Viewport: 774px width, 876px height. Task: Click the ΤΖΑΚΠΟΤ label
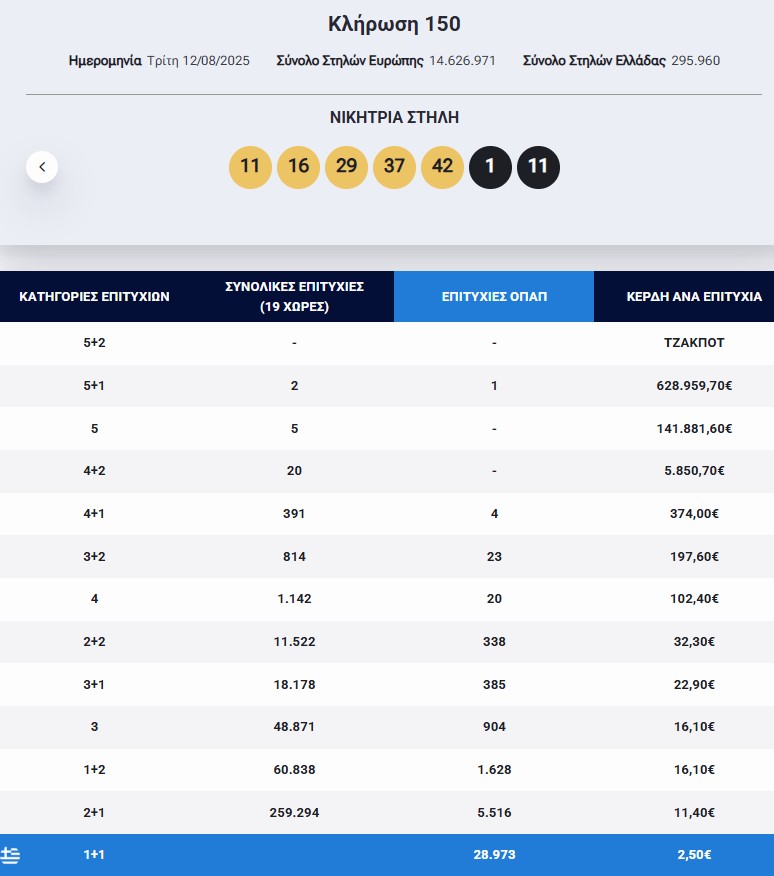tap(696, 342)
